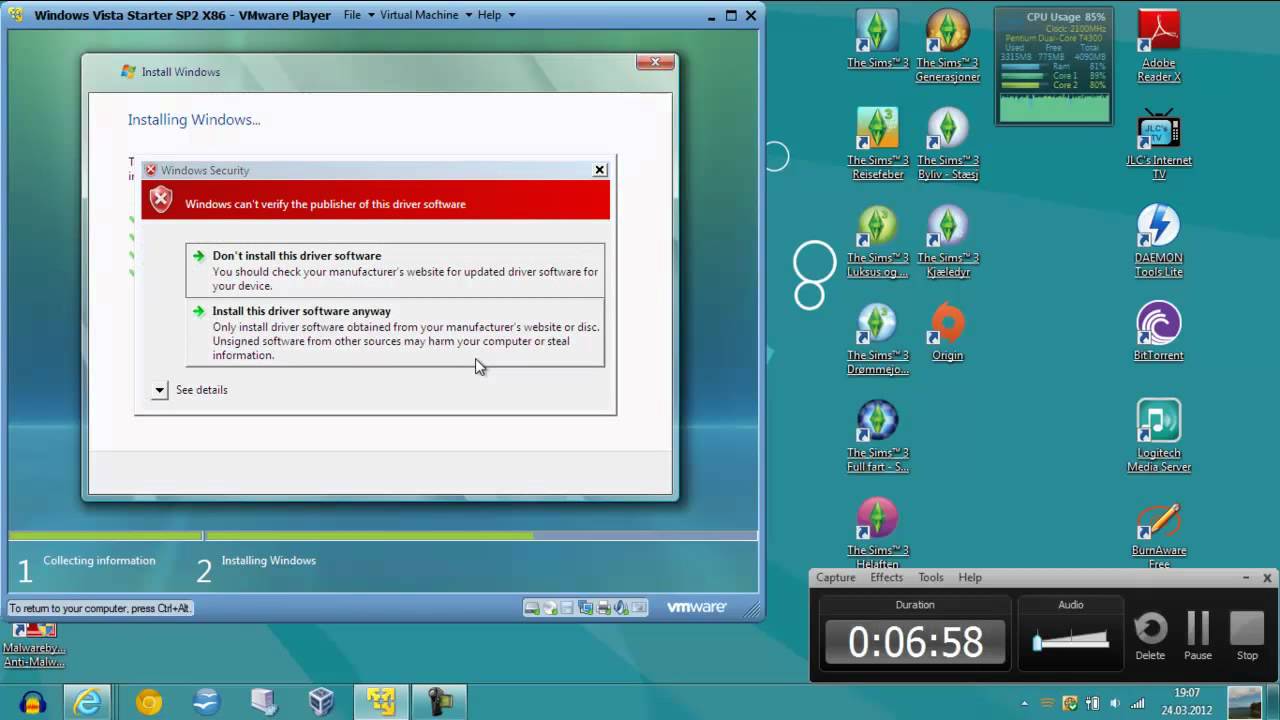Viewport: 1280px width, 720px height.
Task: Expand the File menu dropdown arrow
Action: [371, 16]
